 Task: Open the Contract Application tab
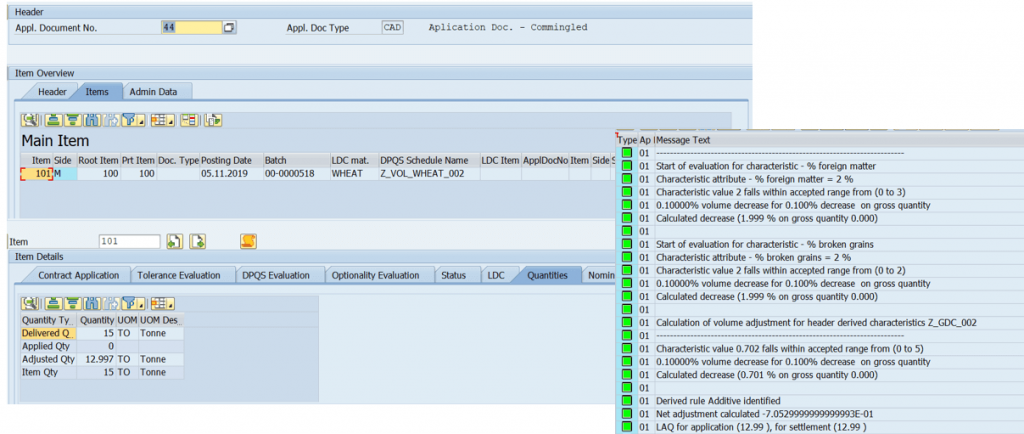[78, 275]
